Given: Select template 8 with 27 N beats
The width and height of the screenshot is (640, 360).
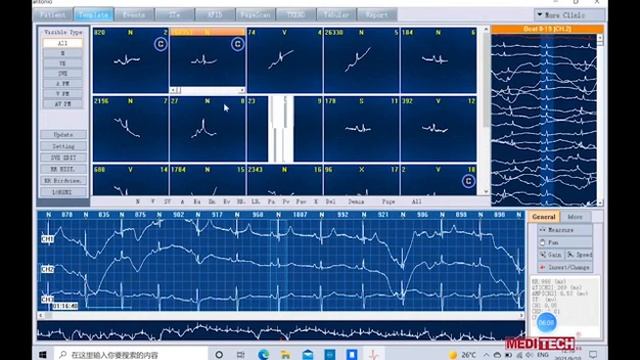Looking at the screenshot, I should pos(207,129).
